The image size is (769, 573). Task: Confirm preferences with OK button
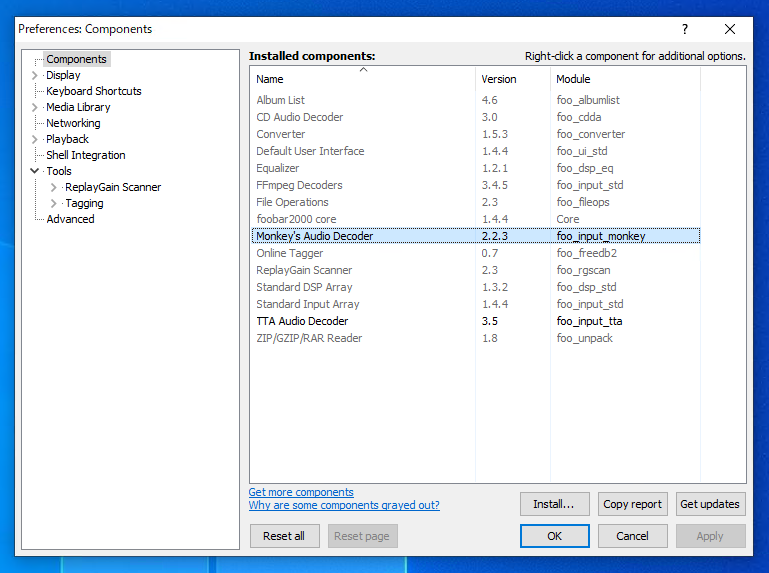(555, 536)
